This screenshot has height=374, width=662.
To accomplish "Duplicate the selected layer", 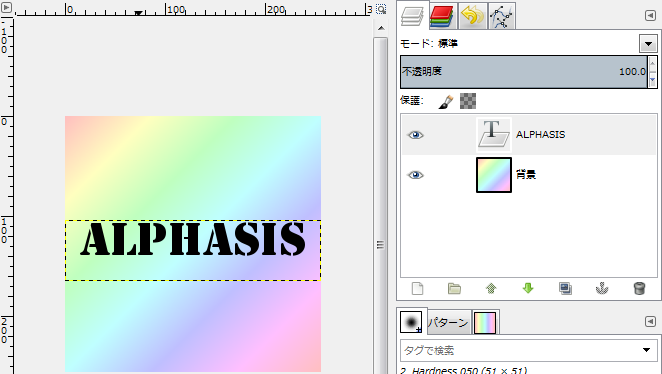I will tap(565, 289).
